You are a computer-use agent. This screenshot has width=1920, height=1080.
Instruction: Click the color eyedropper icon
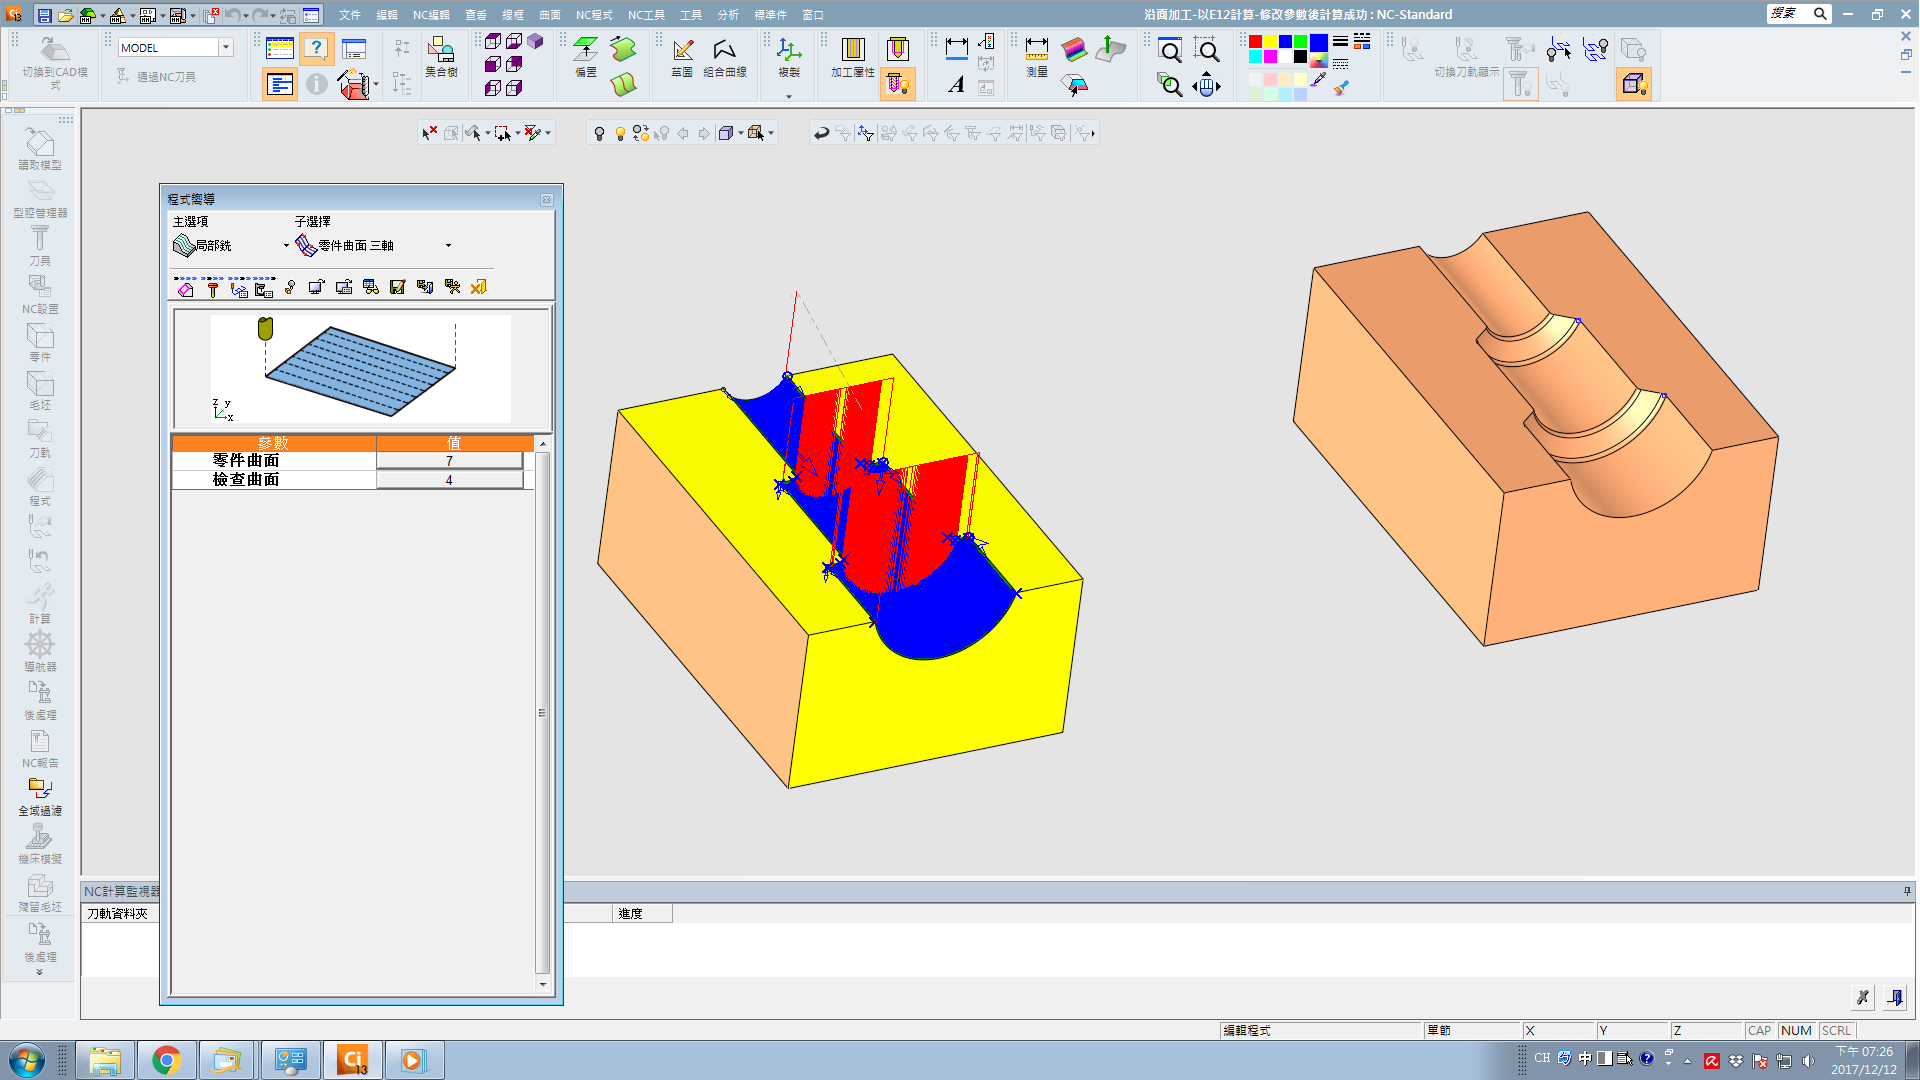point(1319,81)
